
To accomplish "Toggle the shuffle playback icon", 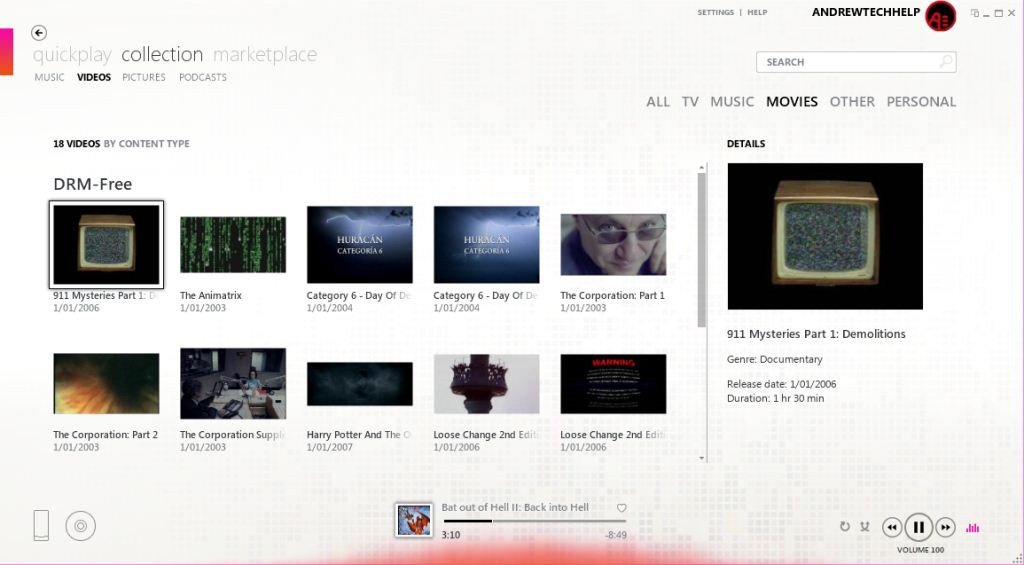I will point(865,526).
